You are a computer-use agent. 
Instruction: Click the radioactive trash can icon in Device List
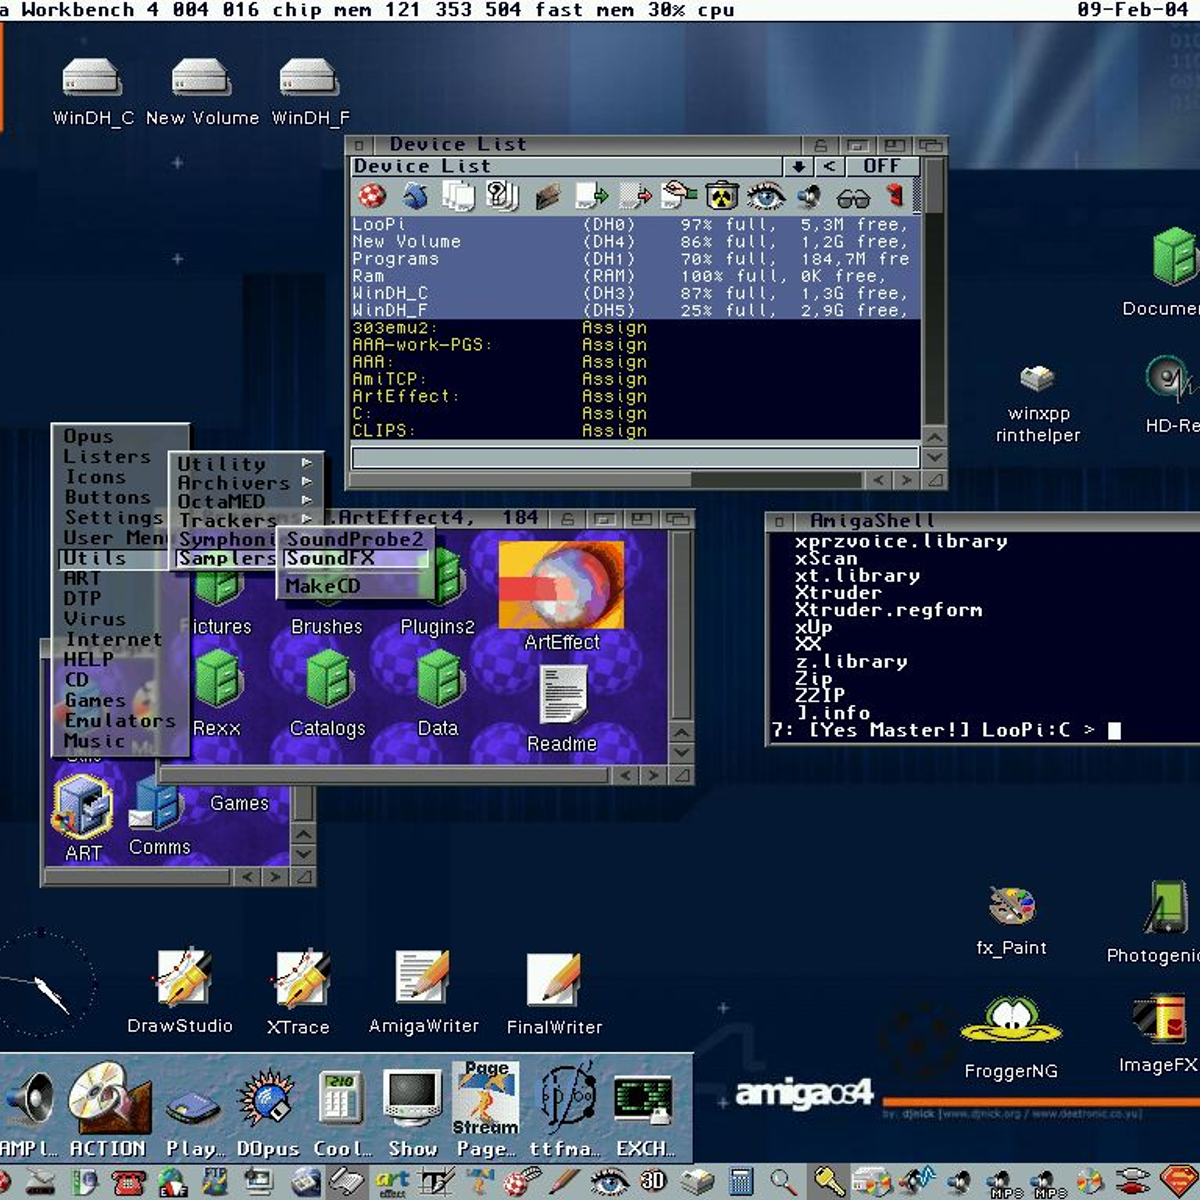coord(722,195)
